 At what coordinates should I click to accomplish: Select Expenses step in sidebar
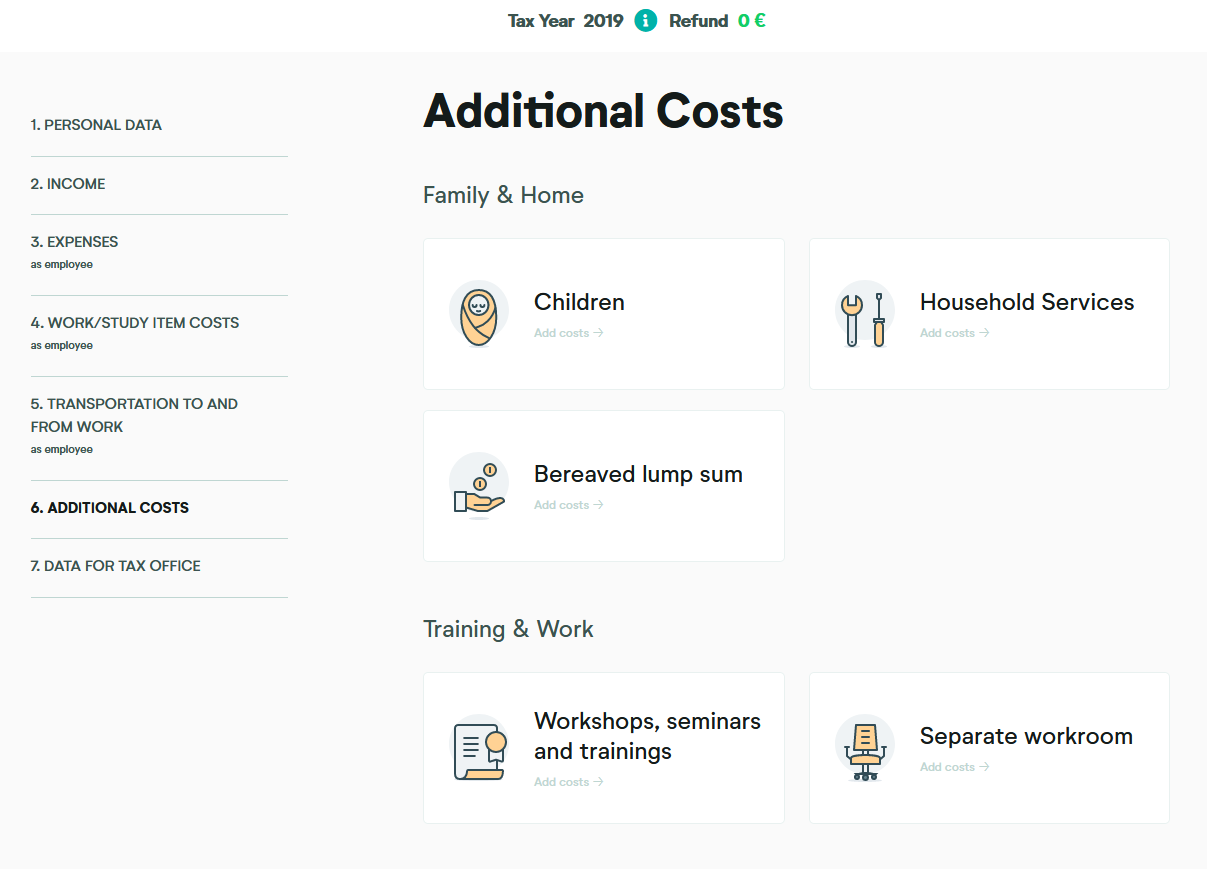[x=75, y=242]
